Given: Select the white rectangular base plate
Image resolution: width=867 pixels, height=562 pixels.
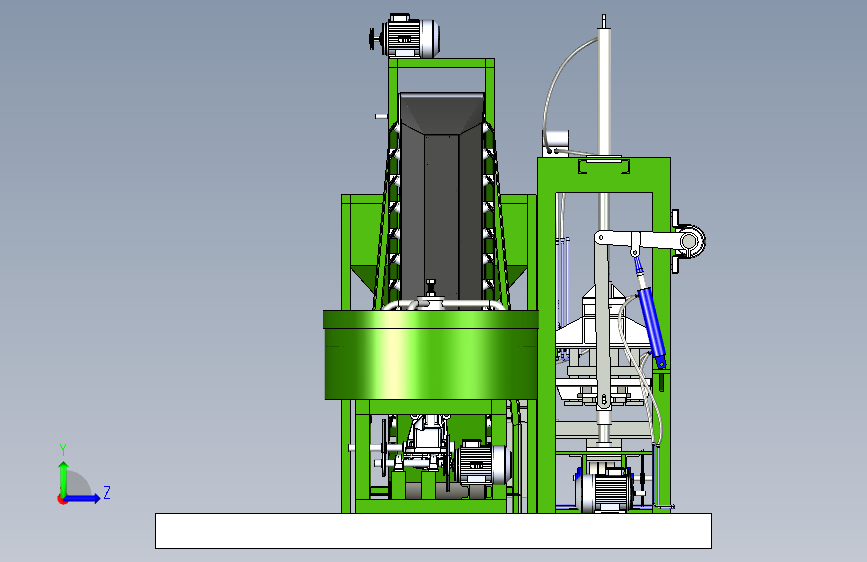Looking at the screenshot, I should point(433,531).
